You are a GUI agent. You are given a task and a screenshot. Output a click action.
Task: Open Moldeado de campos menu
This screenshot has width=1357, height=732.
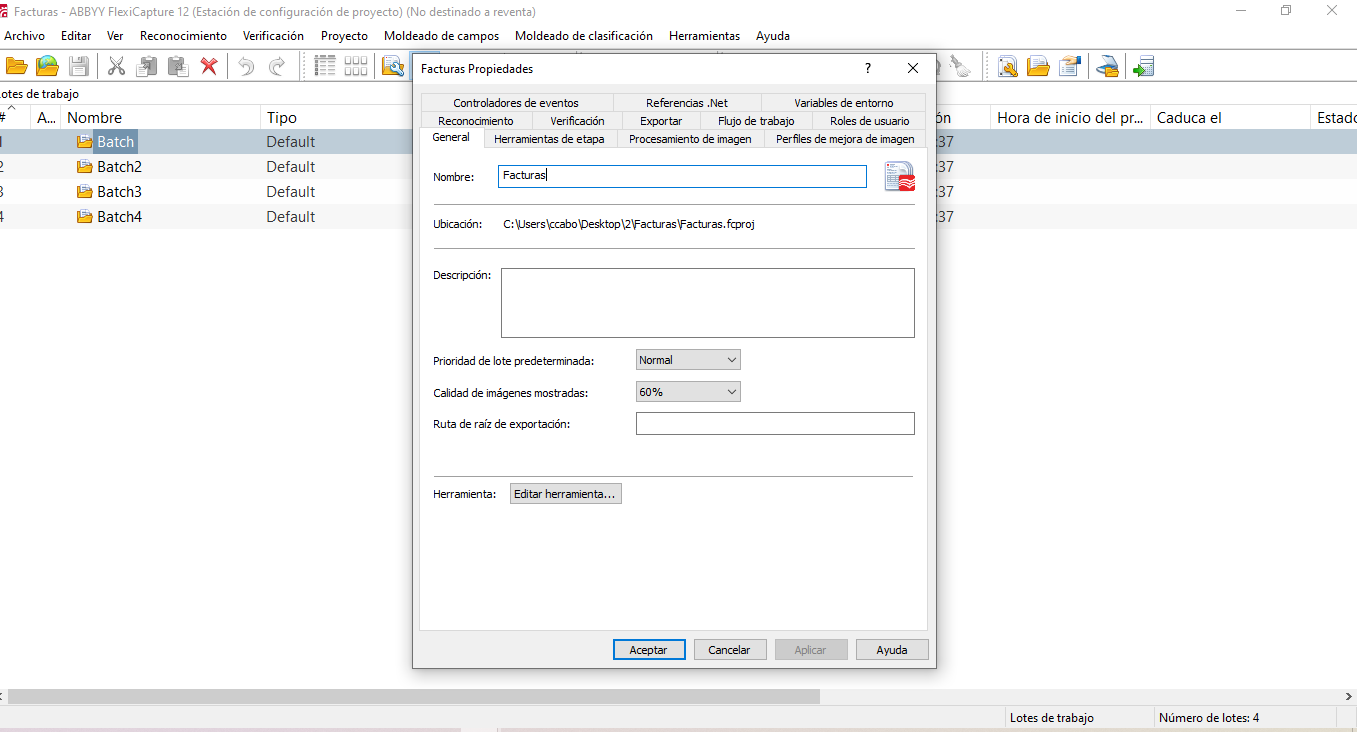point(441,36)
